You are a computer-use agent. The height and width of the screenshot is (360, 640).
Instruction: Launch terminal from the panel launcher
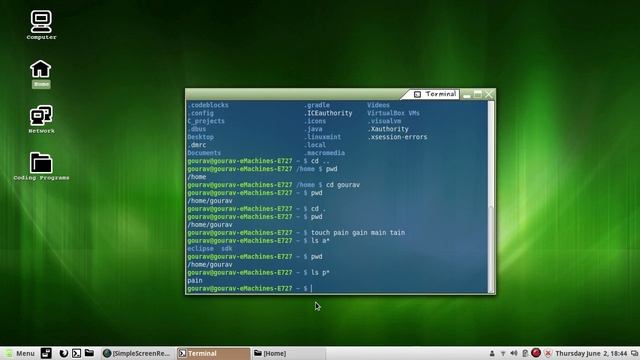[76, 353]
